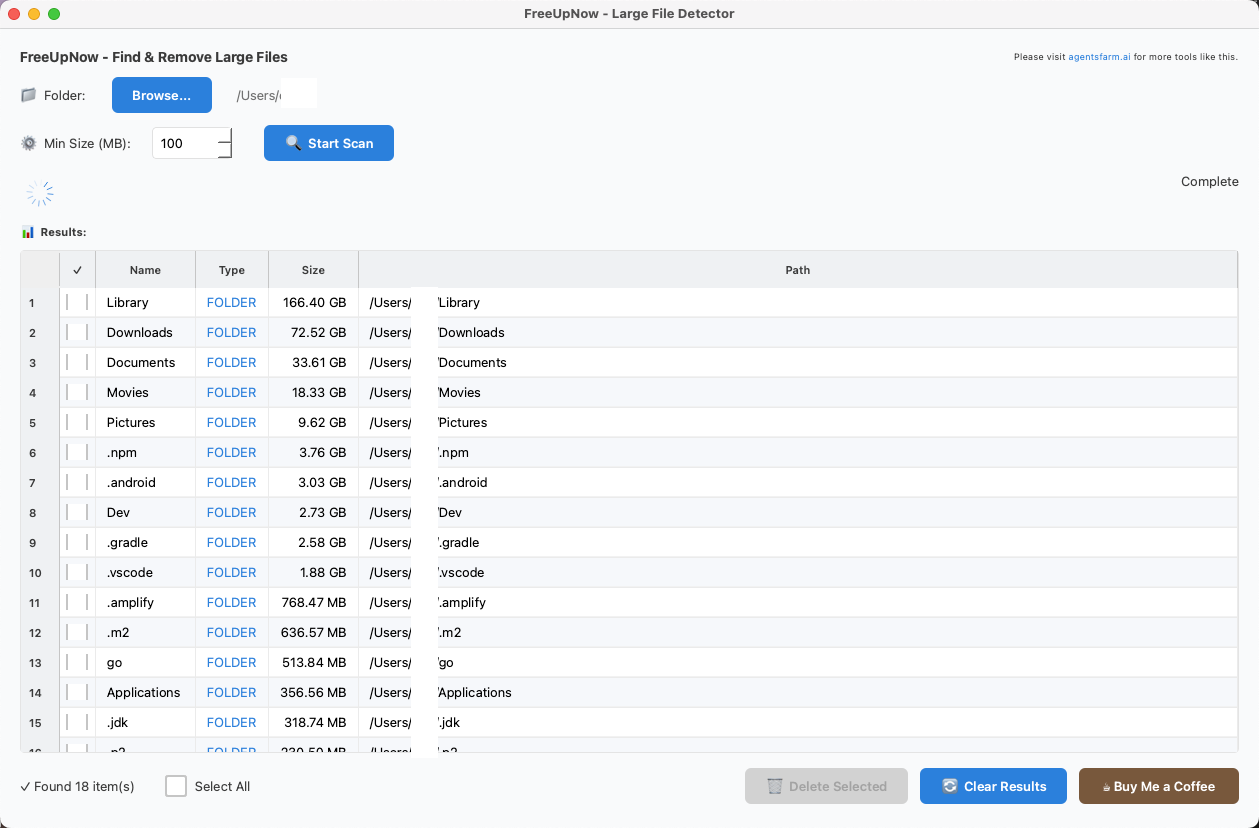Click the Min Size input field
Image resolution: width=1259 pixels, height=828 pixels.
coord(184,143)
